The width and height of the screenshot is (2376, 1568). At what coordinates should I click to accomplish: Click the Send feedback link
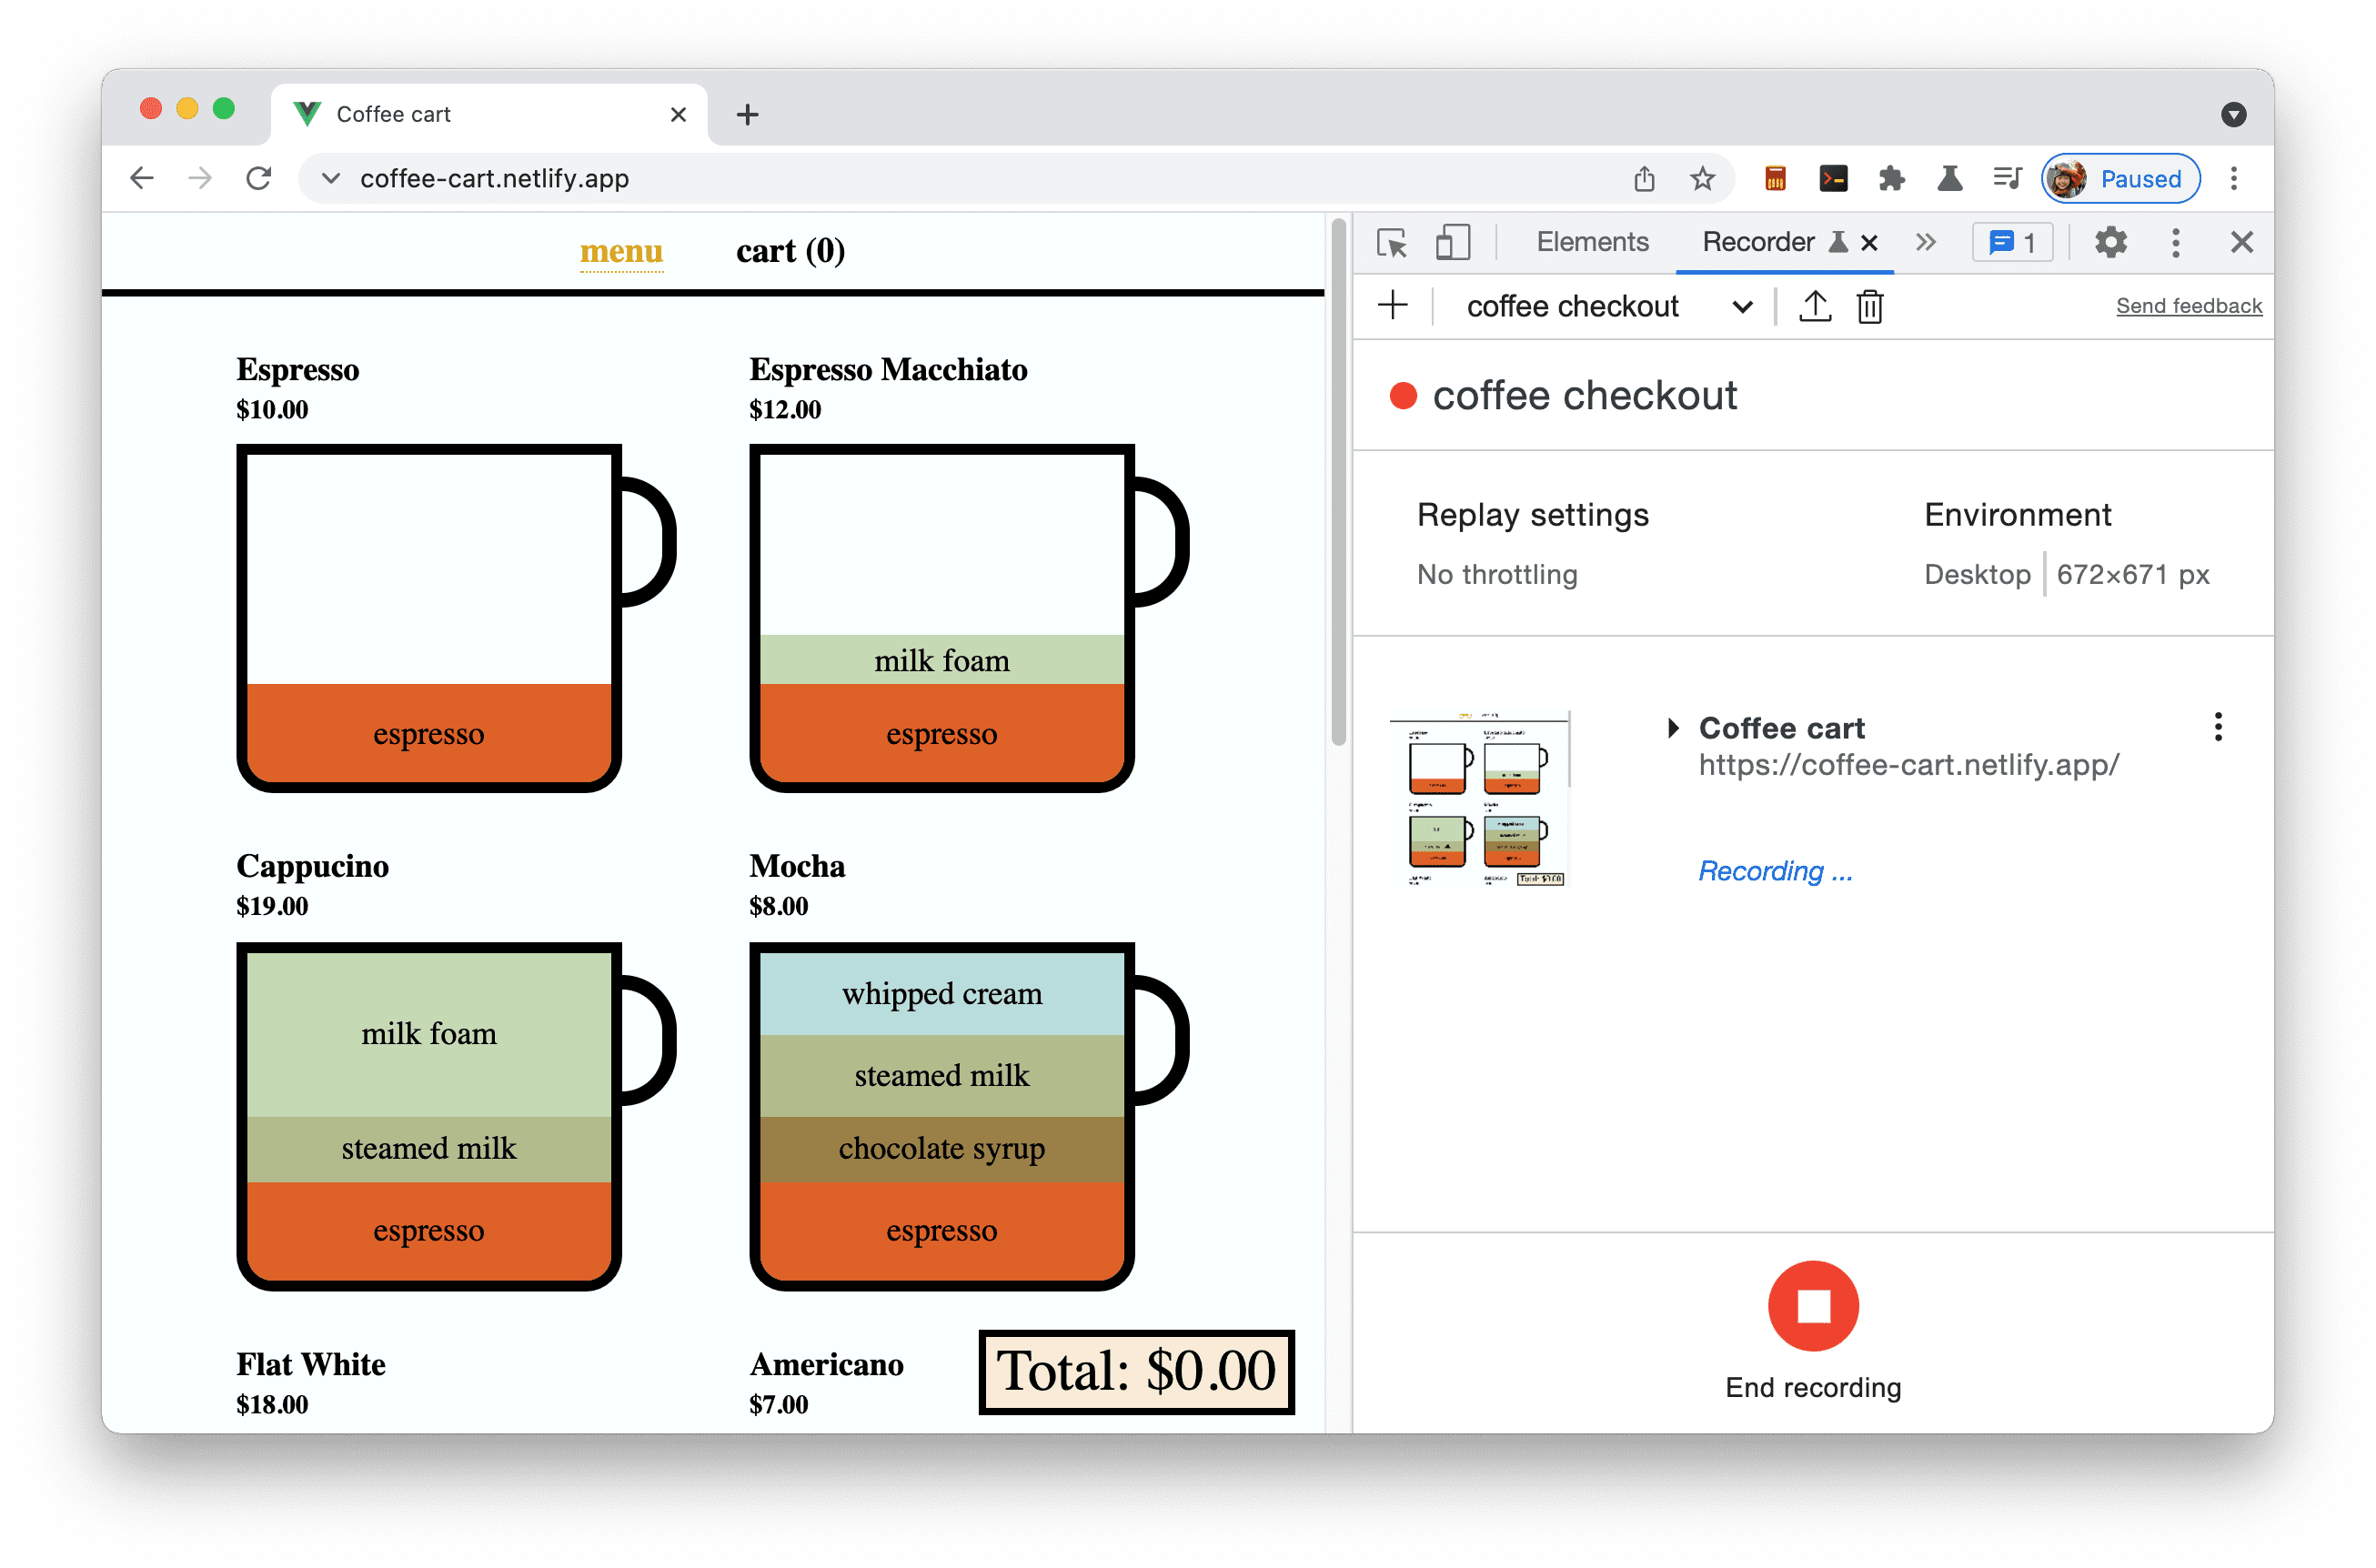click(x=2187, y=305)
